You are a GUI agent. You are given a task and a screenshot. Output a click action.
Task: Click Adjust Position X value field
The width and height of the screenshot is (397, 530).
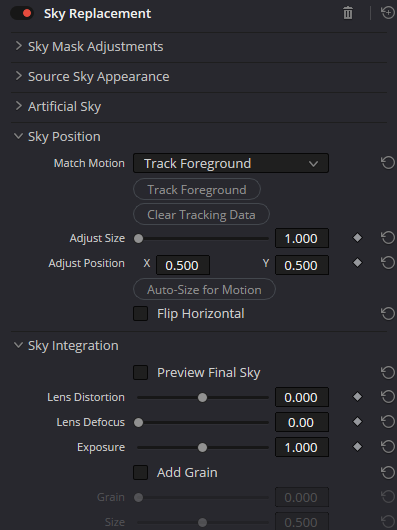click(x=183, y=265)
